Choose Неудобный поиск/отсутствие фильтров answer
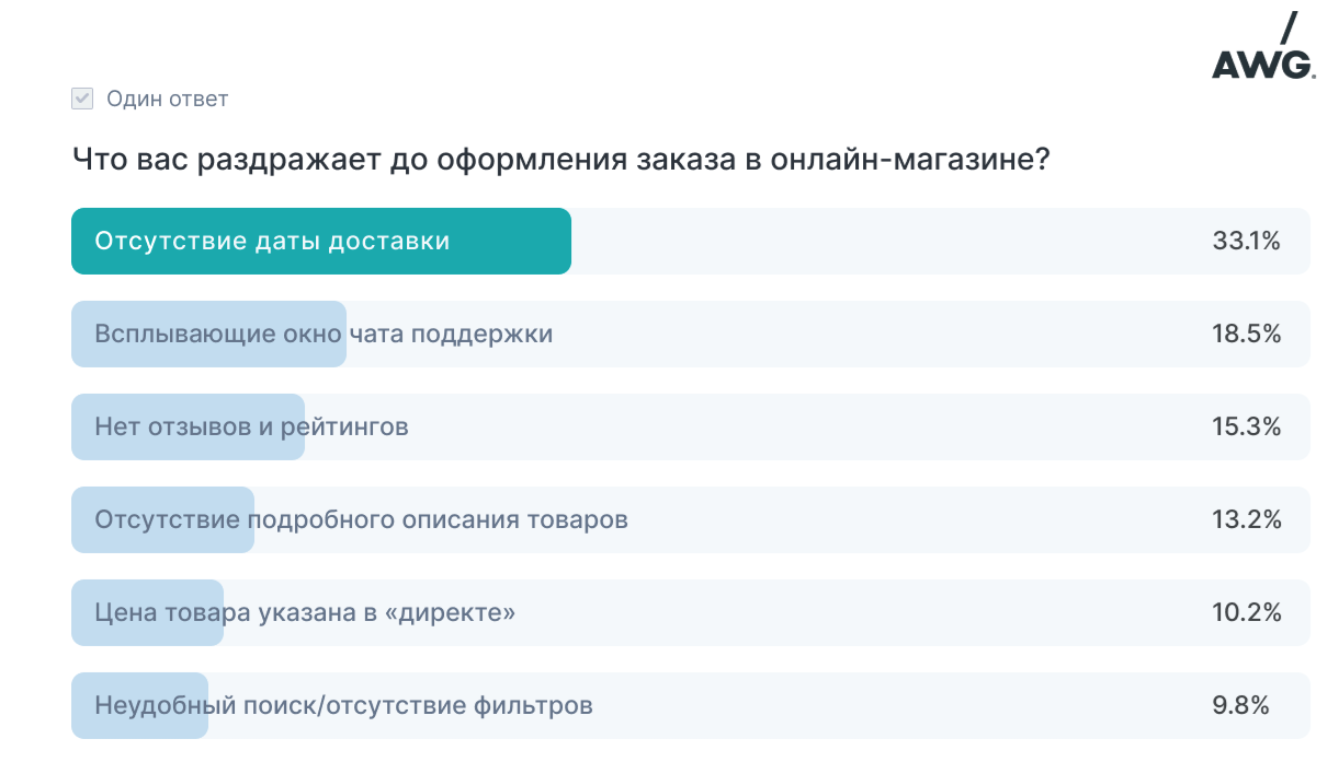1332x778 pixels. point(690,706)
